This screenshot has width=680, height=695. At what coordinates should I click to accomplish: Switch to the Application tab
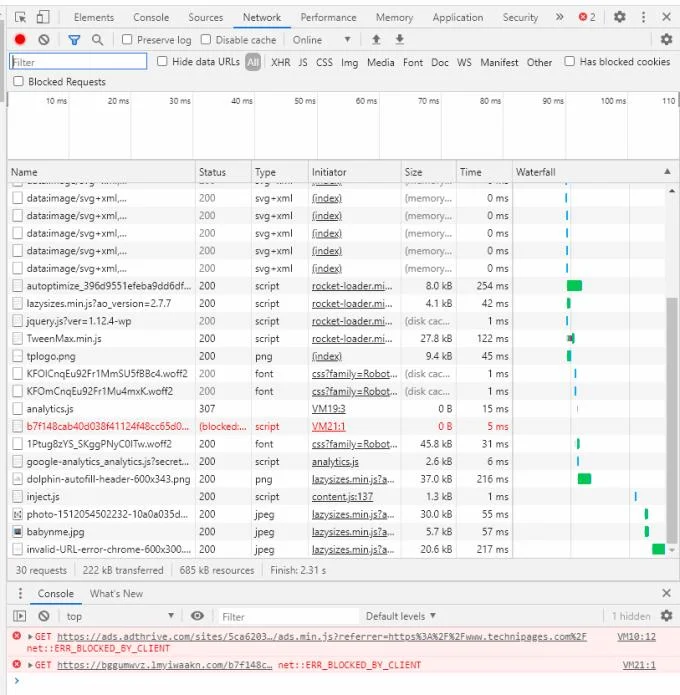458,17
